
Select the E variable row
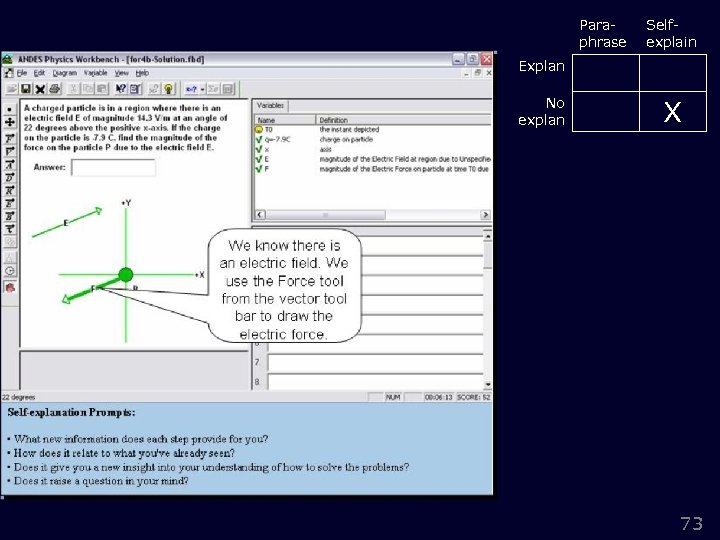[373, 159]
